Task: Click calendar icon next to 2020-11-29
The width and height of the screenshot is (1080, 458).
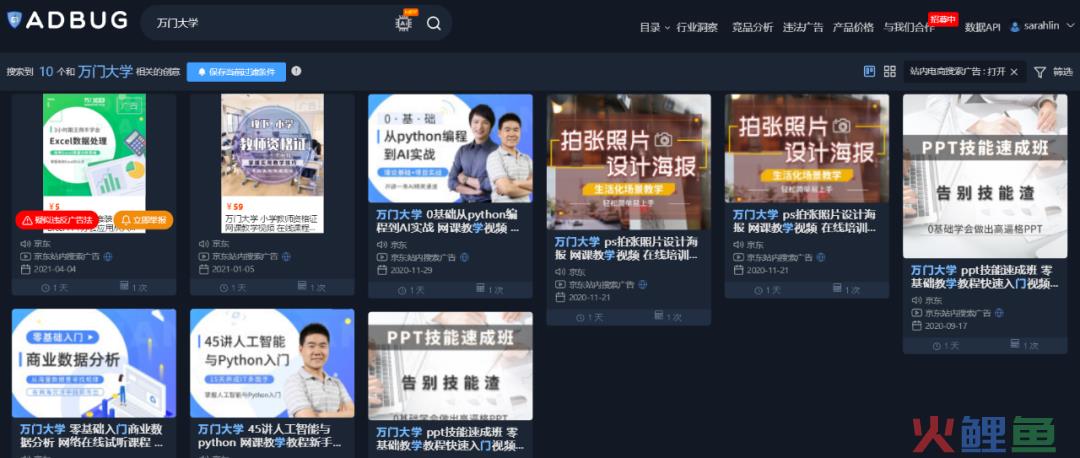Action: coord(382,270)
